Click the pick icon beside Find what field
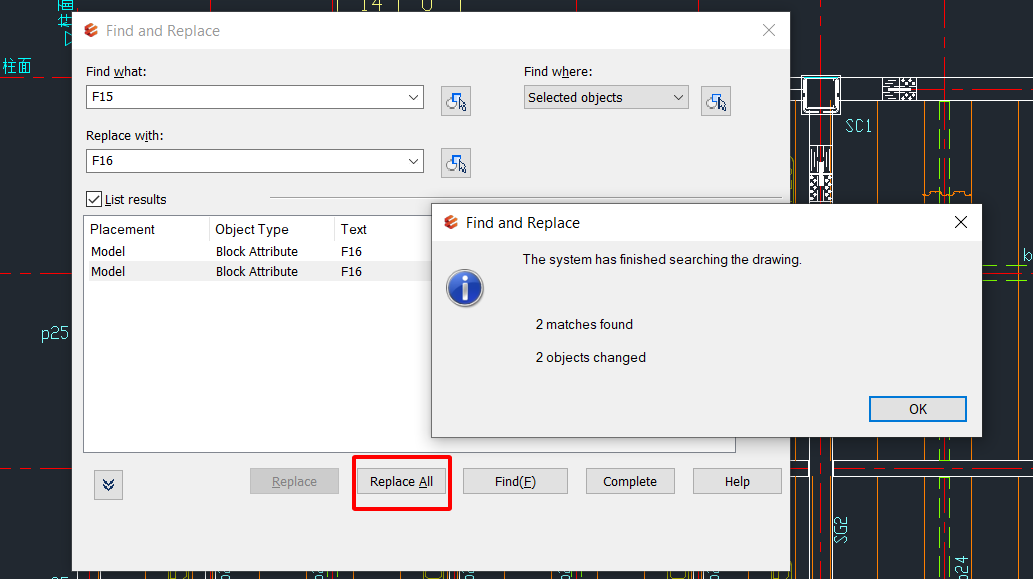 pos(456,101)
